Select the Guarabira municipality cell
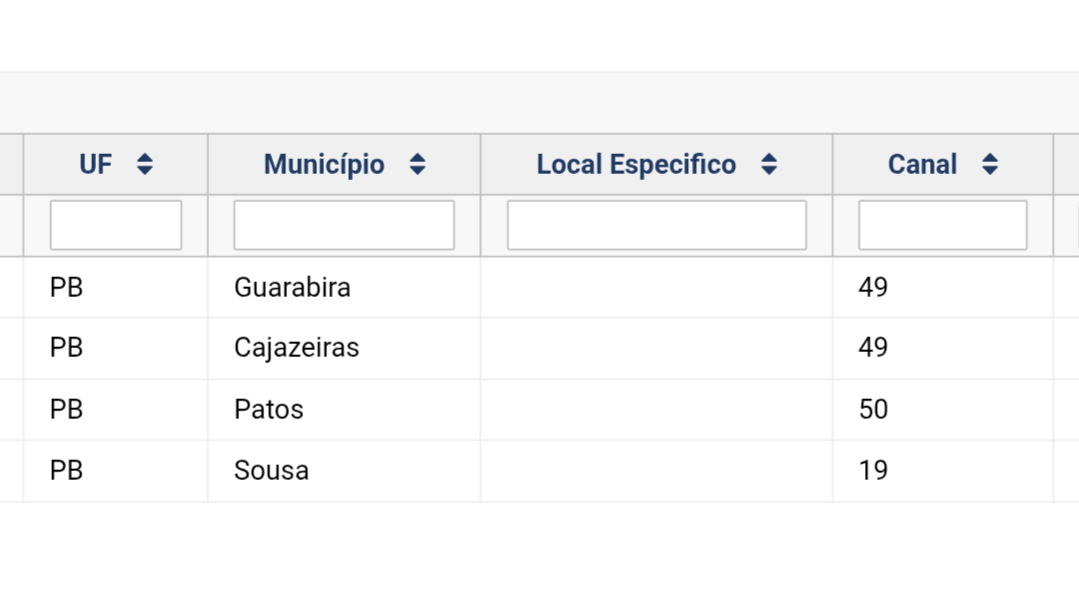The width and height of the screenshot is (1079, 607). 344,287
